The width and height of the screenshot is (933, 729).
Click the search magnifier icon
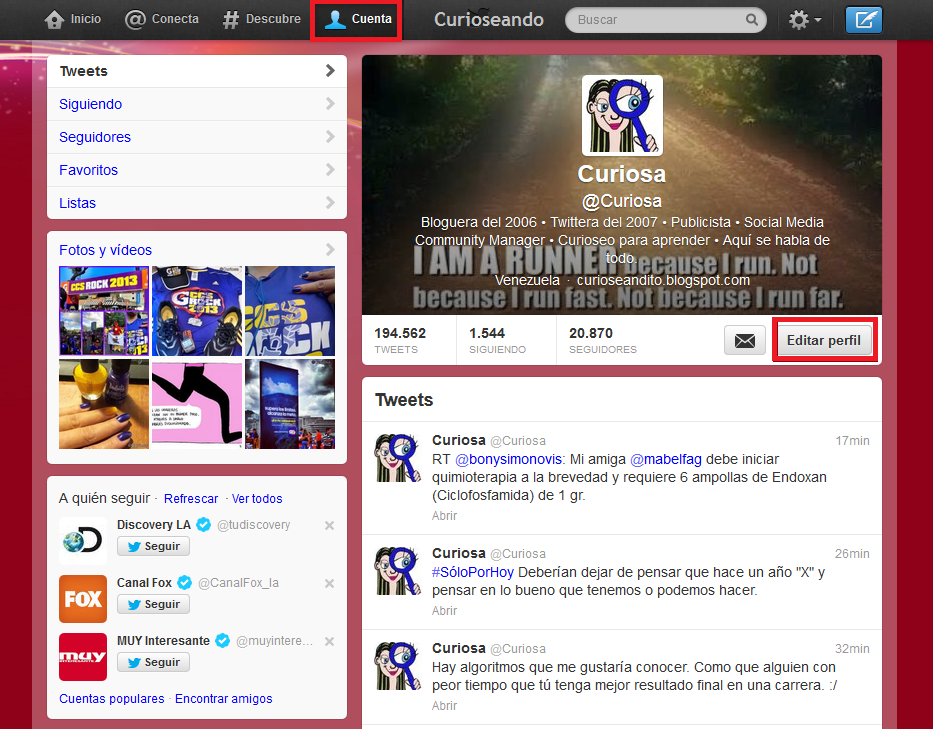752,19
